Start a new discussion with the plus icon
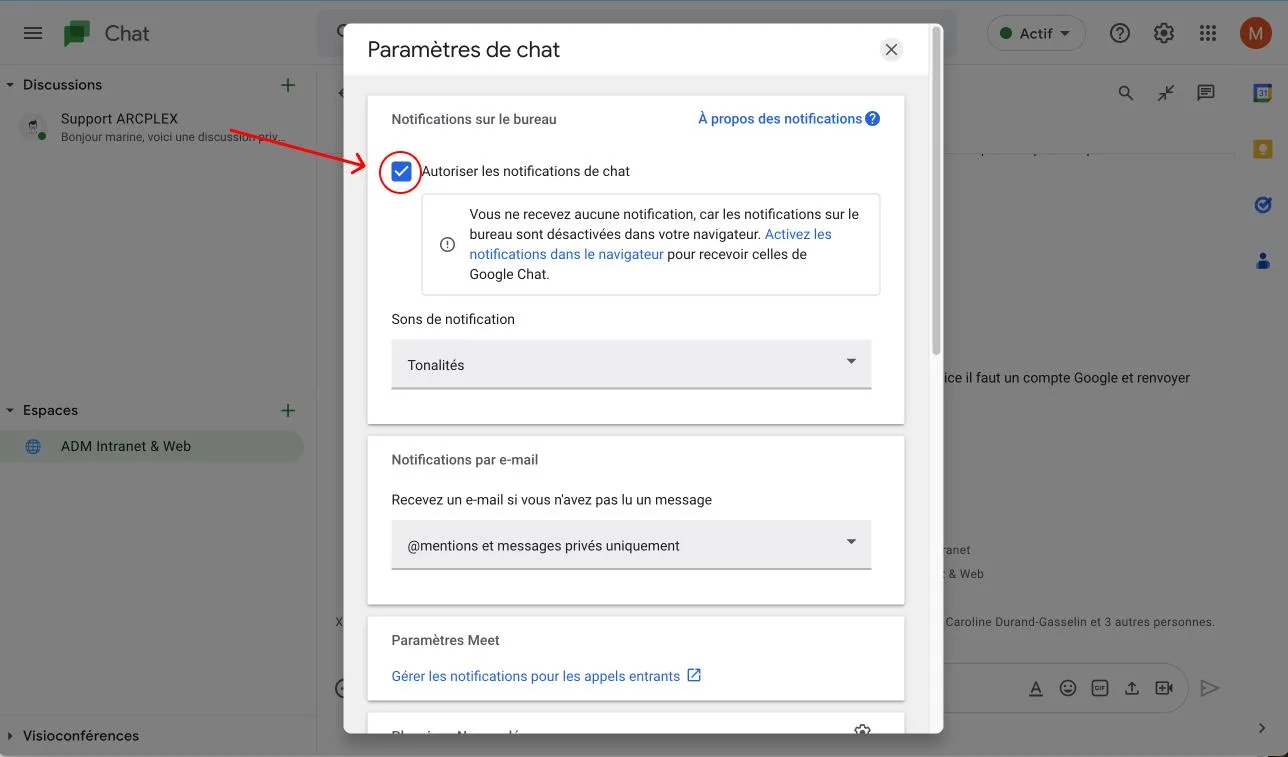 tap(288, 85)
